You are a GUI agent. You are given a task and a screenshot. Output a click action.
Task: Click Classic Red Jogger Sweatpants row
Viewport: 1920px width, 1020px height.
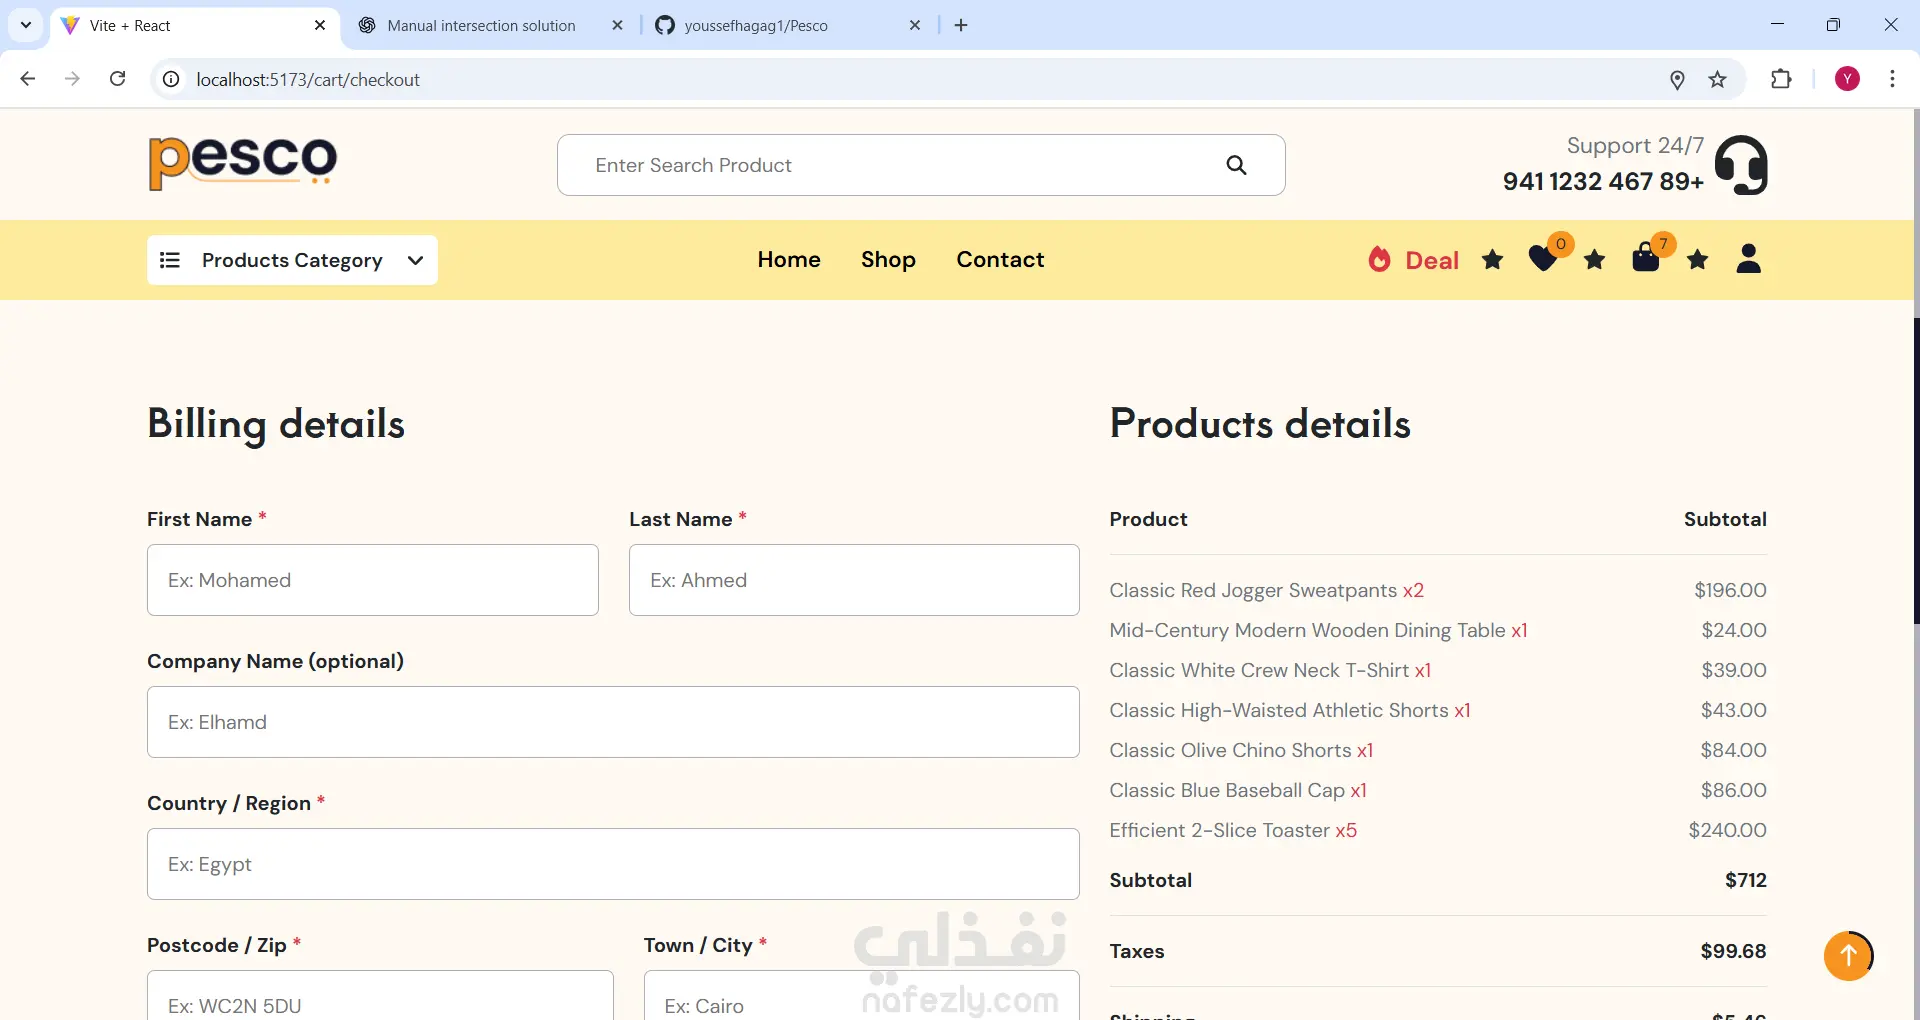tap(1438, 590)
